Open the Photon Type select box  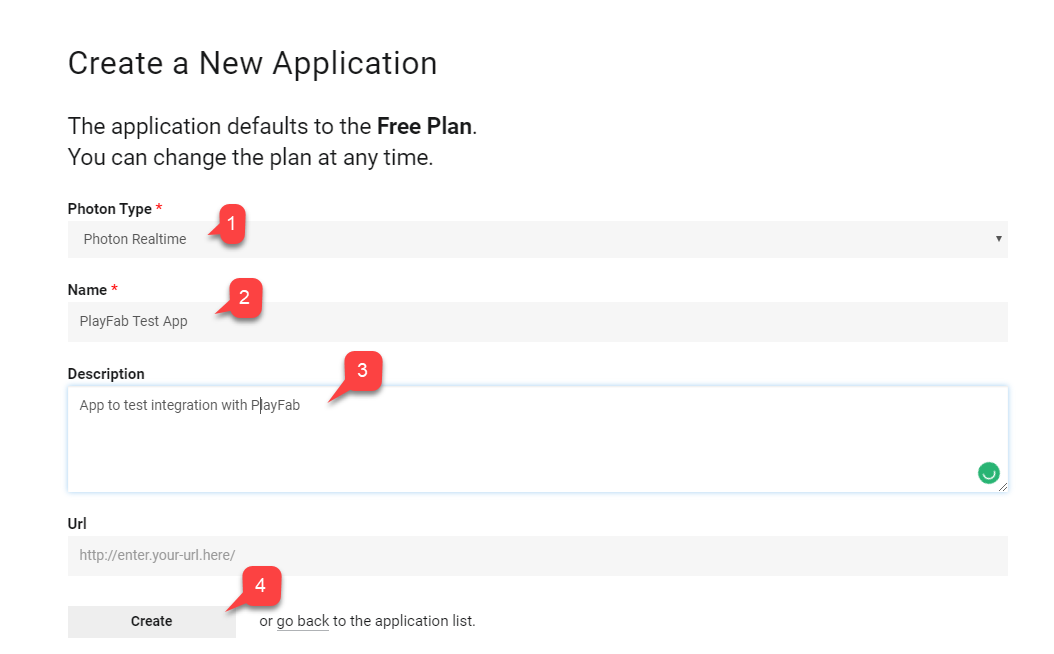[537, 239]
